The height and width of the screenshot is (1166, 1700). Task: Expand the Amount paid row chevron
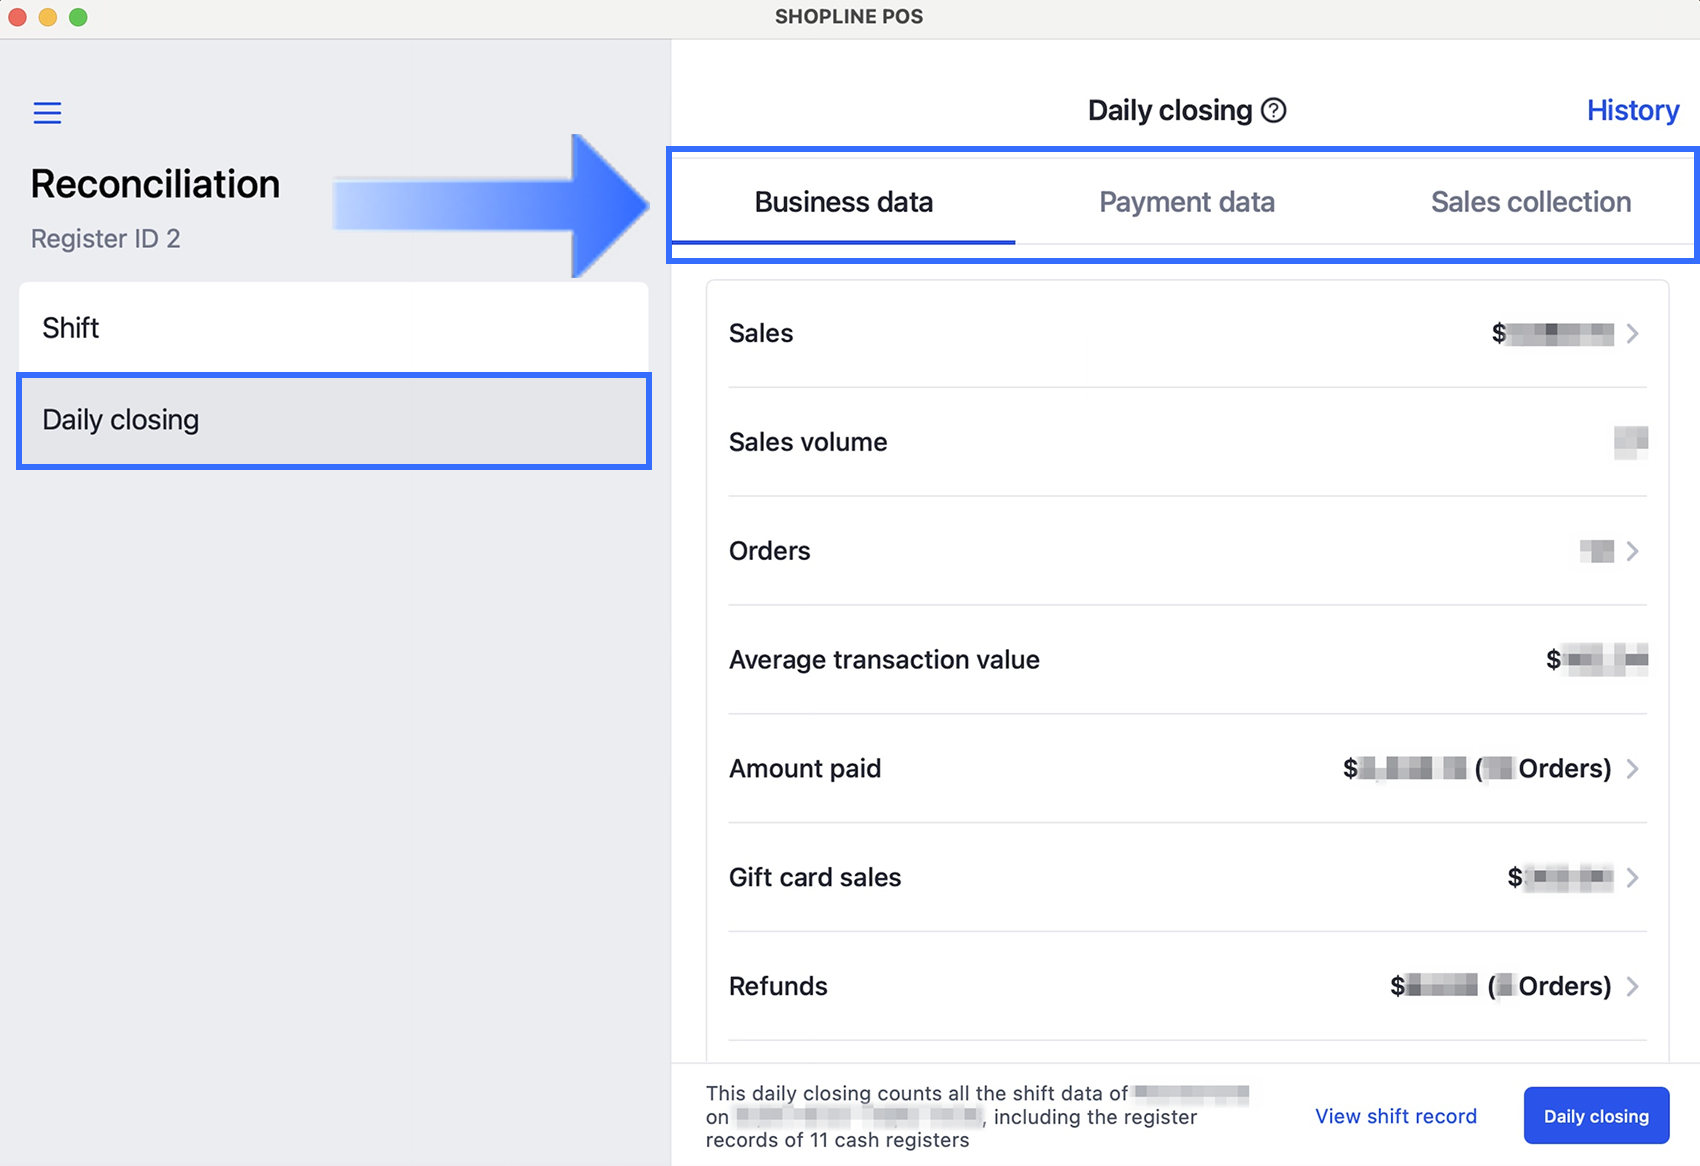pyautogui.click(x=1632, y=769)
